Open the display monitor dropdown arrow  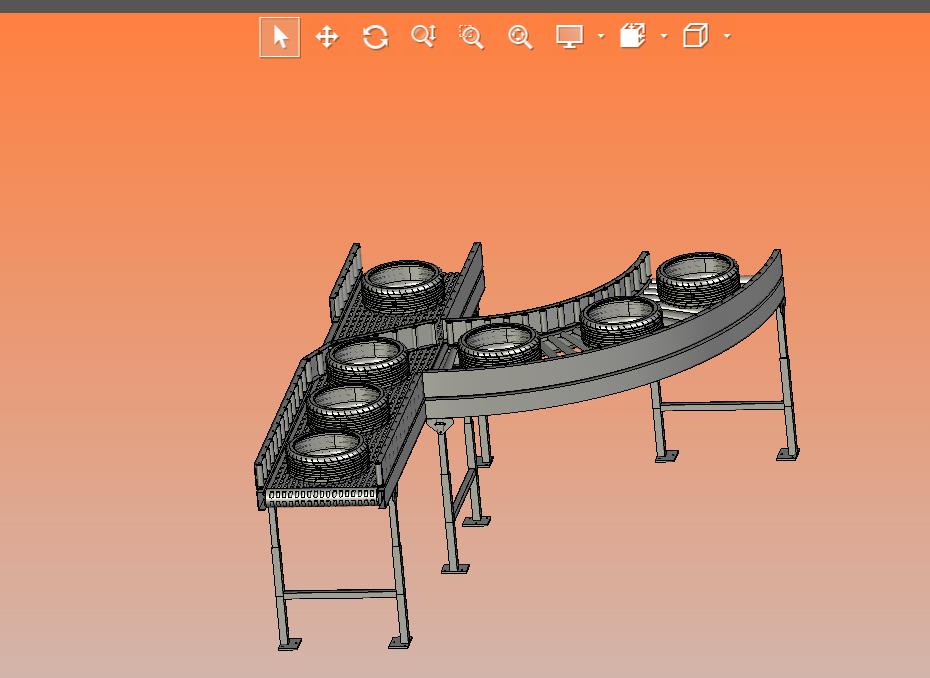tap(601, 36)
